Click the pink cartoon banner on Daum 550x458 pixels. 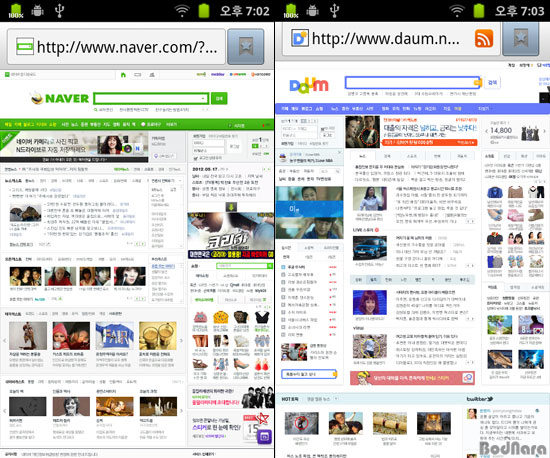(412, 378)
